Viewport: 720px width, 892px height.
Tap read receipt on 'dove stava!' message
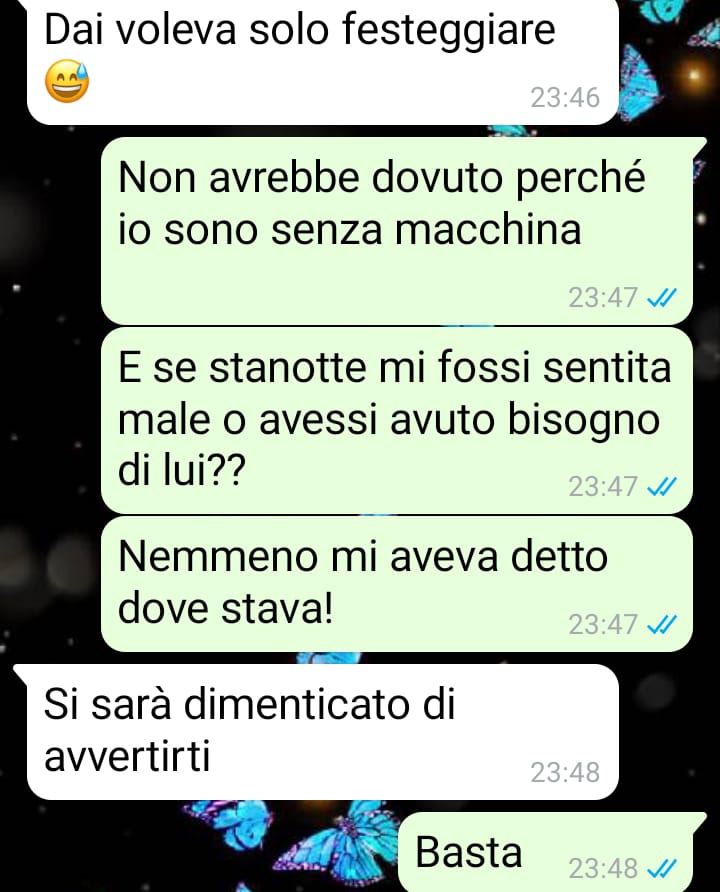pos(663,625)
